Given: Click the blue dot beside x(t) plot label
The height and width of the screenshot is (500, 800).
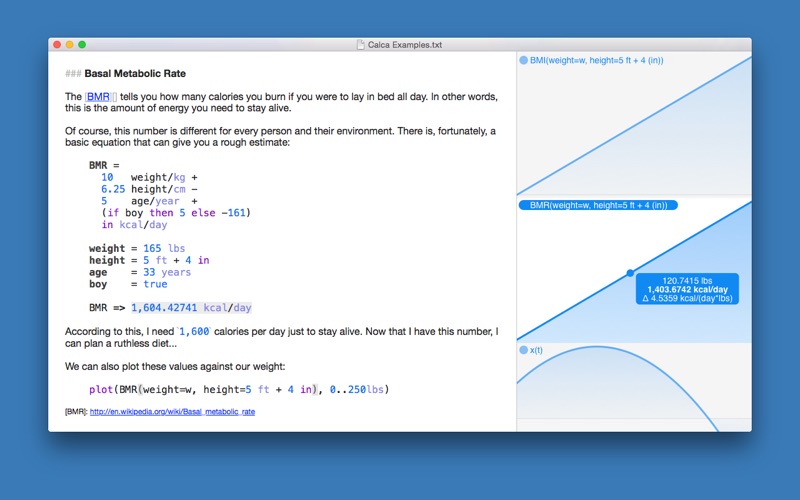Looking at the screenshot, I should (523, 350).
